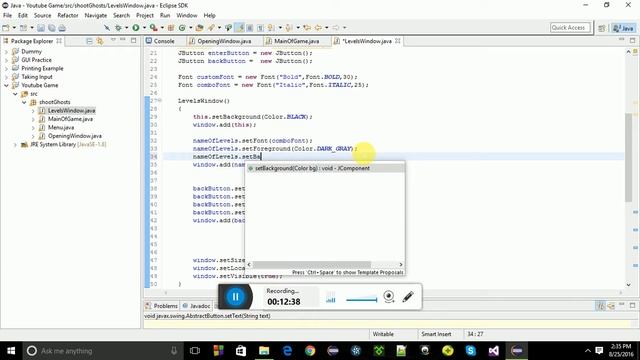Open Skype from the taskbar

pyautogui.click(x=471, y=351)
